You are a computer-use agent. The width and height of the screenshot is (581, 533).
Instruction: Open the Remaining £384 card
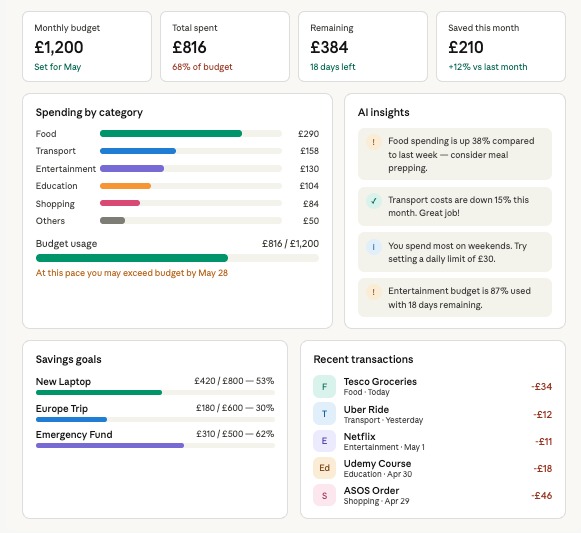coord(363,46)
